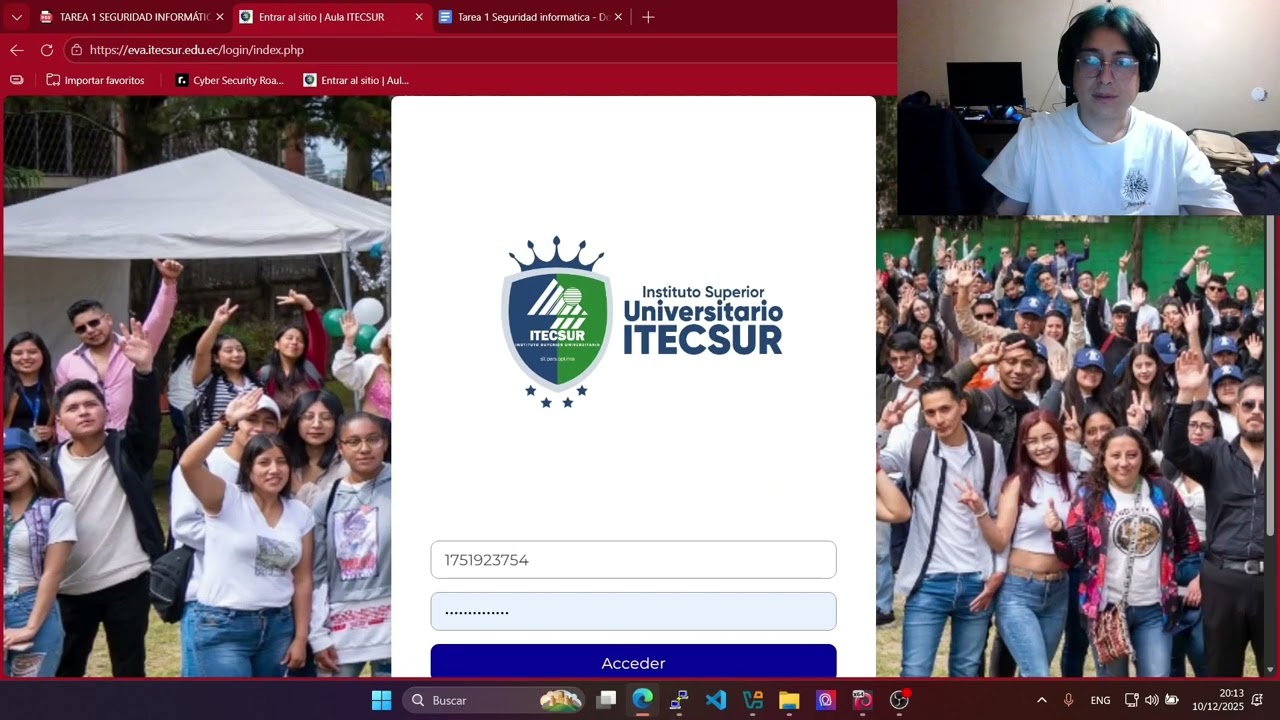Image resolution: width=1280 pixels, height=720 pixels.
Task: Open Importar favoritos bookmark
Action: [96, 80]
